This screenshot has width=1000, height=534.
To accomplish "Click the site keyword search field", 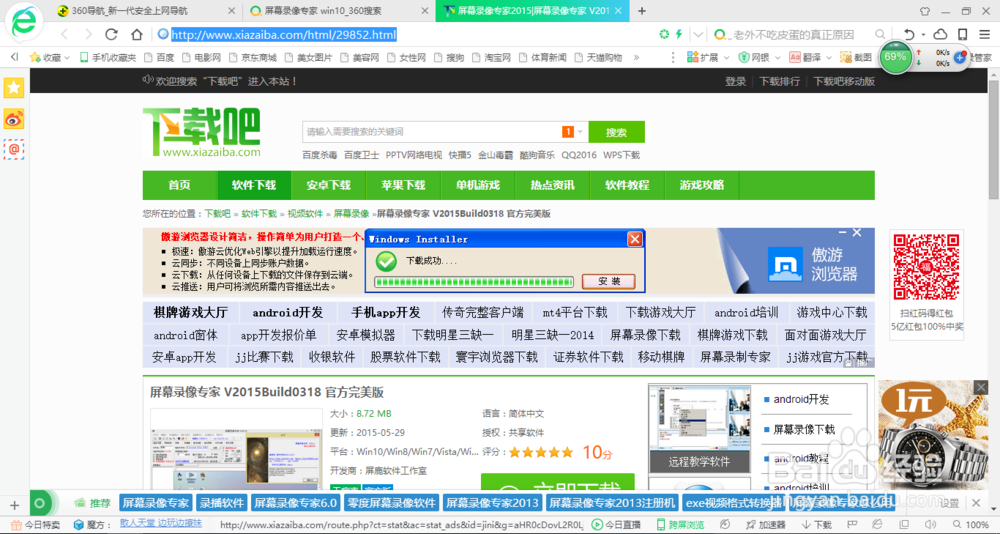I will pos(432,132).
